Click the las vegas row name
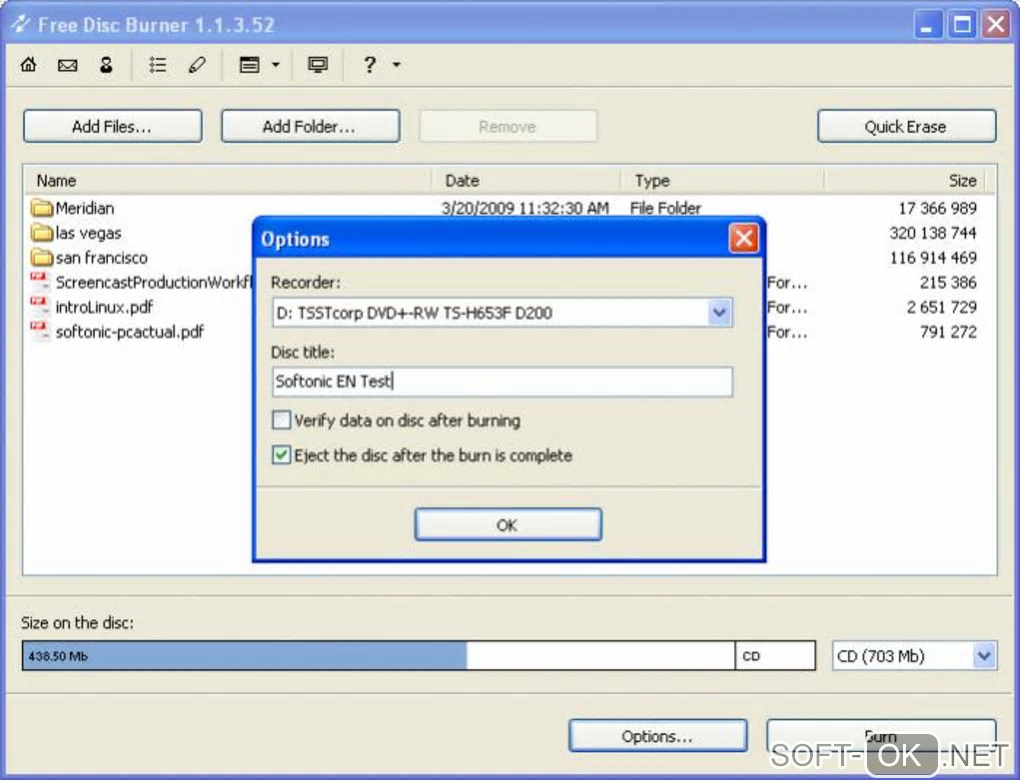The image size is (1020, 780). pyautogui.click(x=88, y=233)
